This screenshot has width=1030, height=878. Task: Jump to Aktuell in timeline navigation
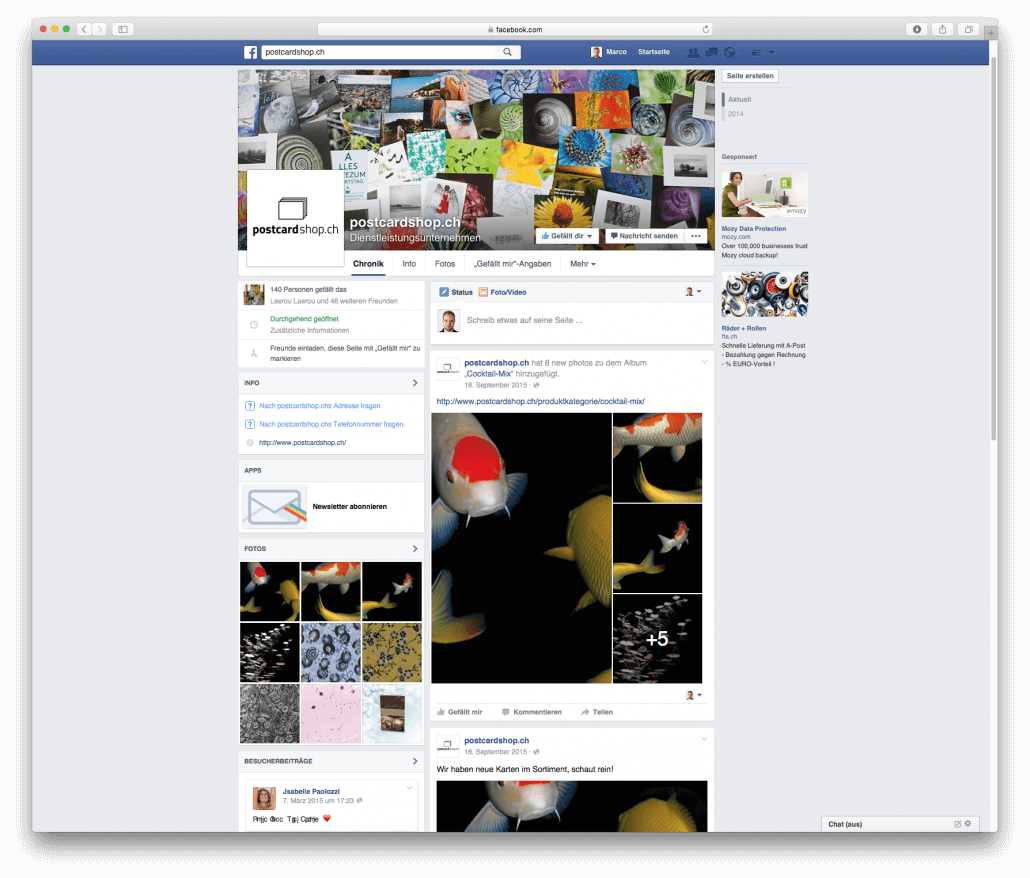click(x=739, y=99)
